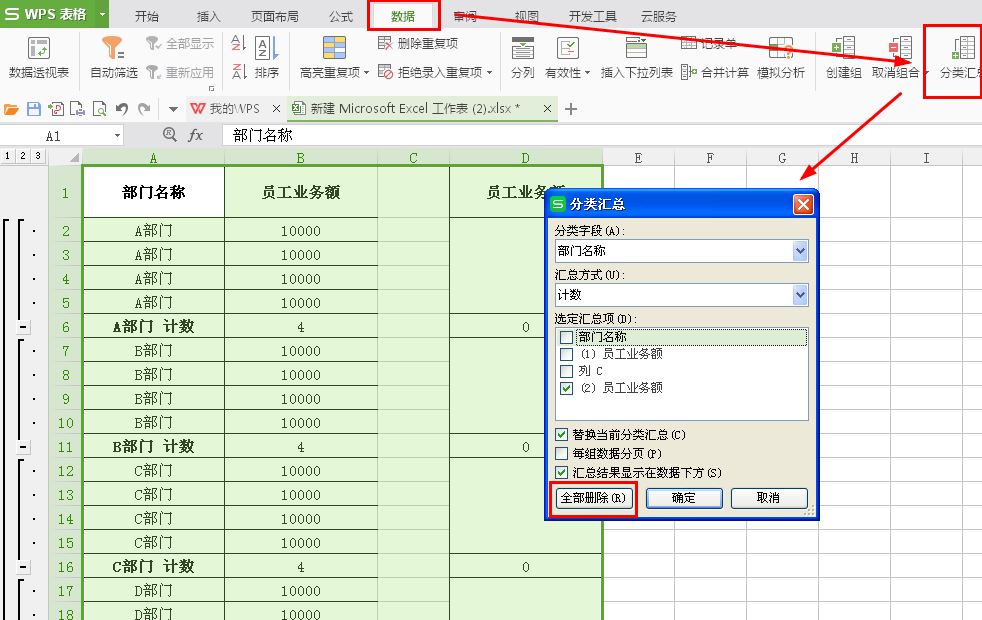Open the 开发工具 ribbon tab
The width and height of the screenshot is (982, 620).
click(x=592, y=16)
